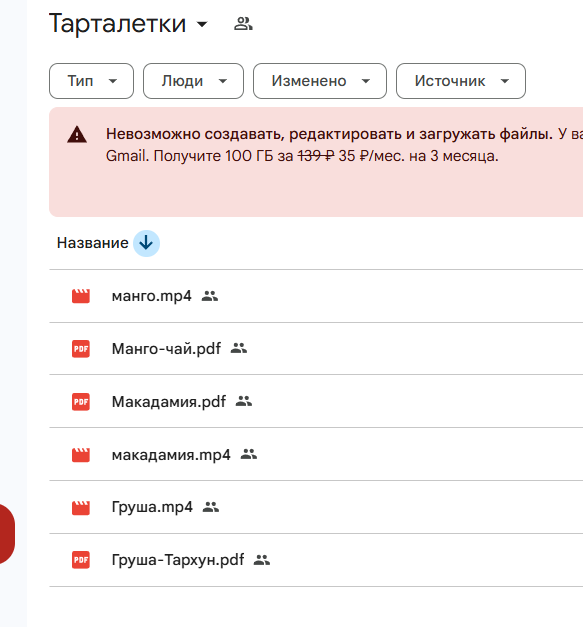583x627 pixels.
Task: Select the Груша-Тархун.pdf file name
Action: 178,560
